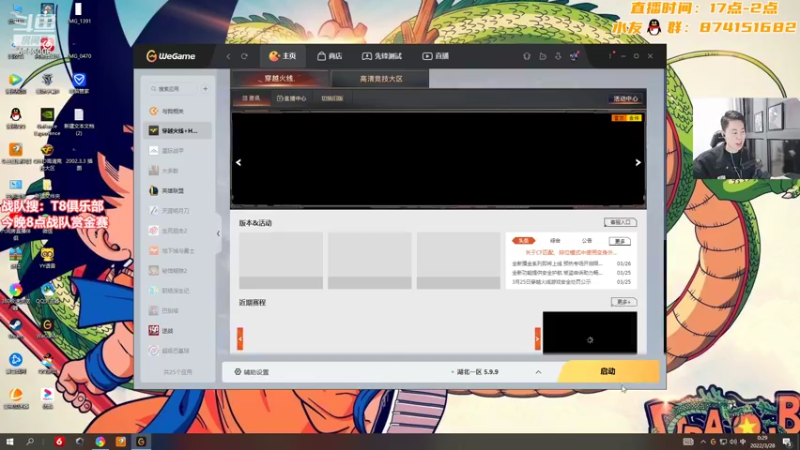Show previous banner slide with left arrow

(238, 162)
